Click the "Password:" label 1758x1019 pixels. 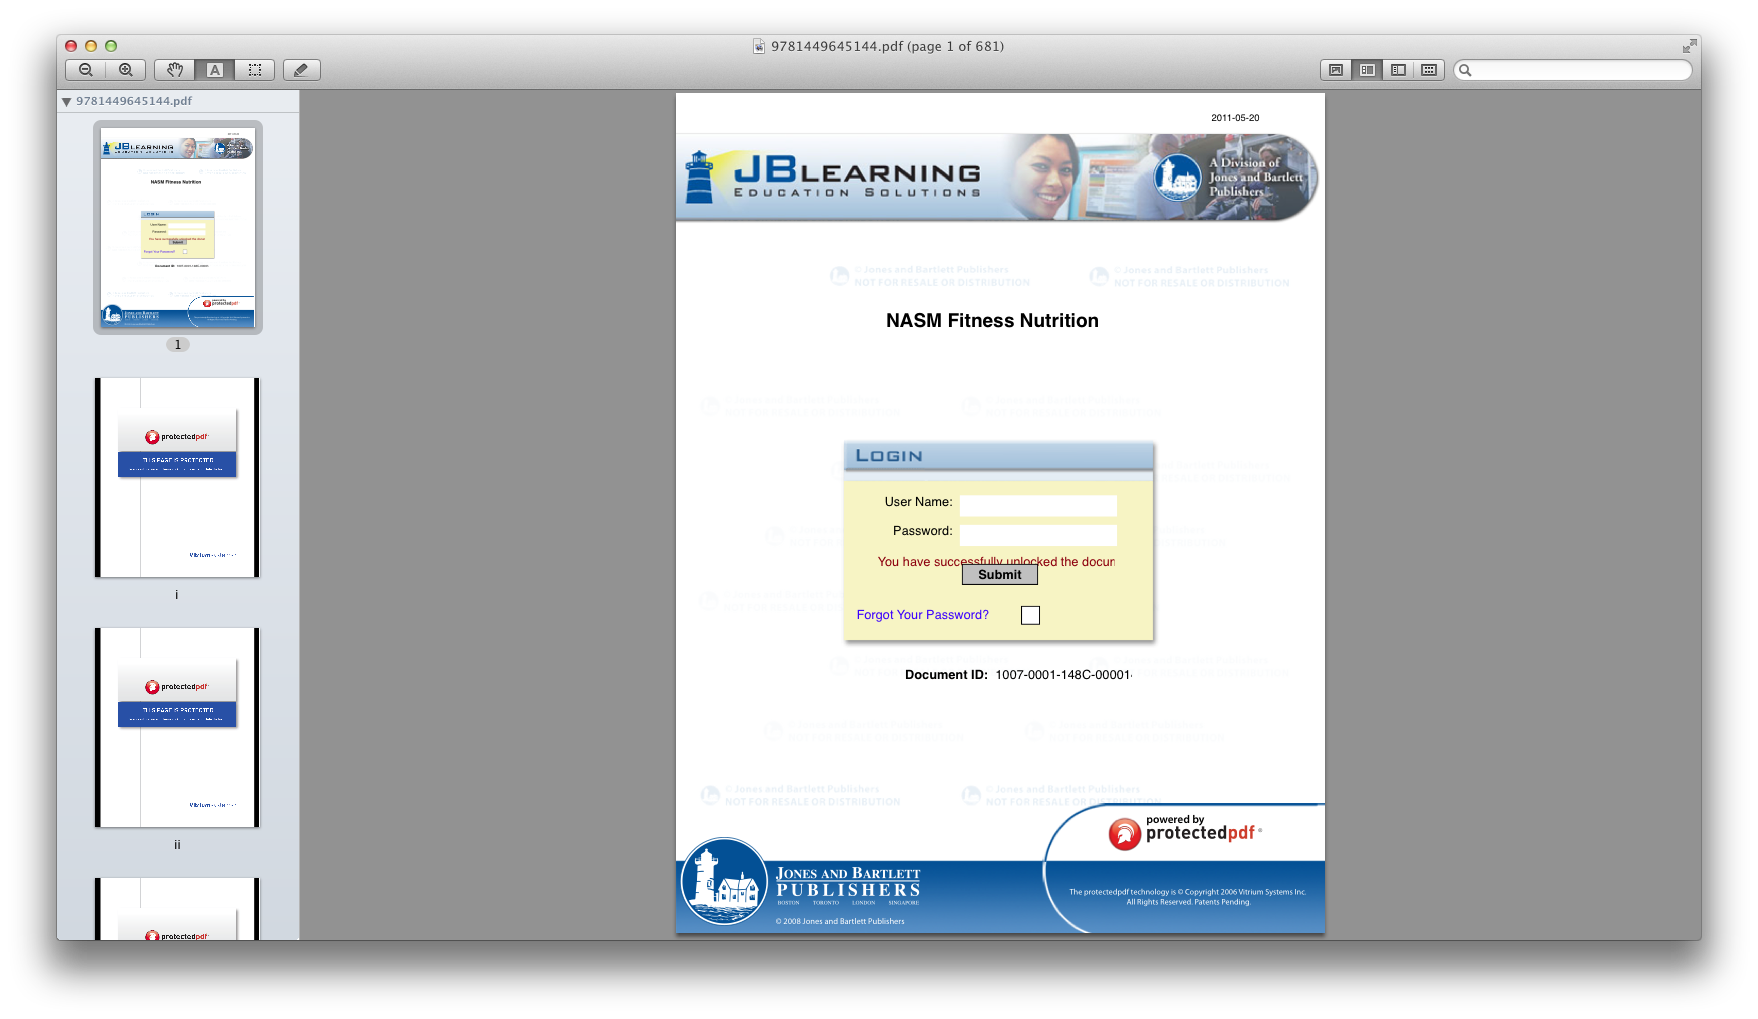922,531
